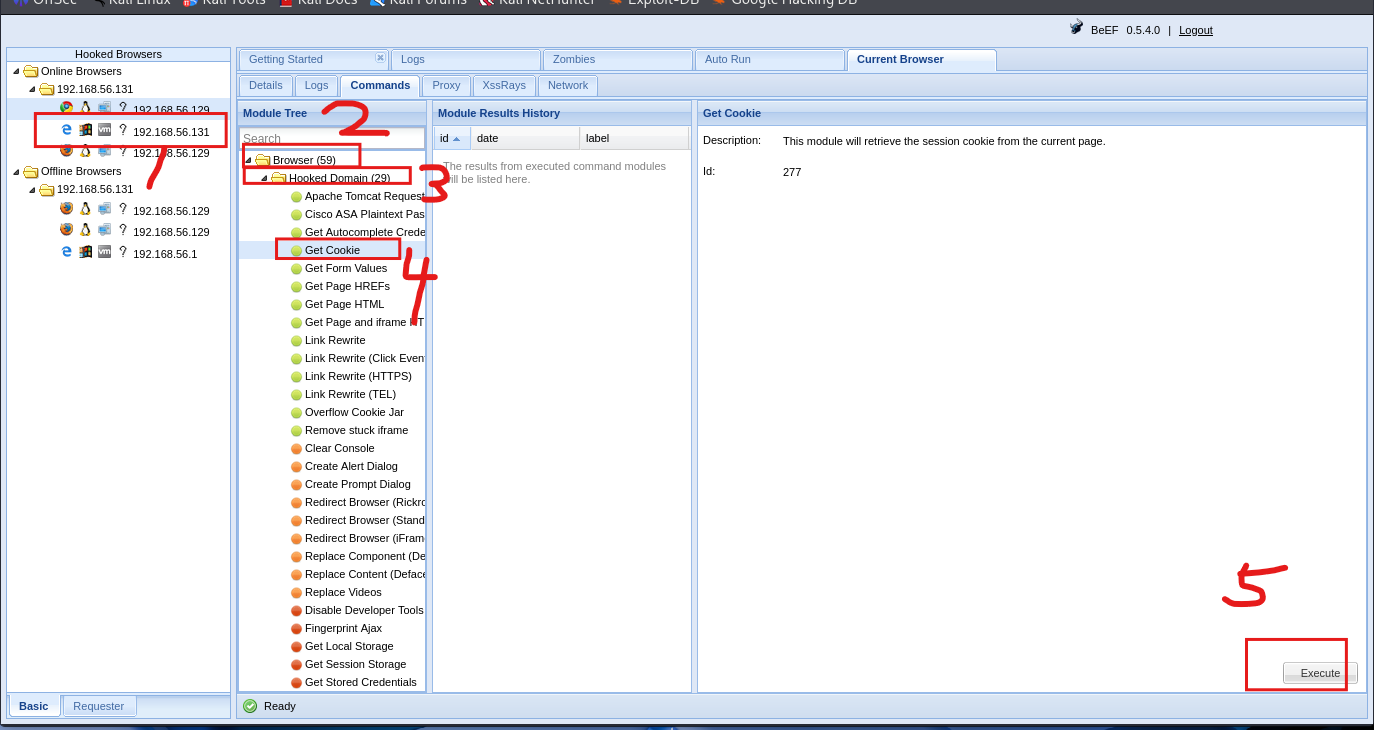
Task: Click green status dot beside Get Cookie
Action: coord(296,250)
